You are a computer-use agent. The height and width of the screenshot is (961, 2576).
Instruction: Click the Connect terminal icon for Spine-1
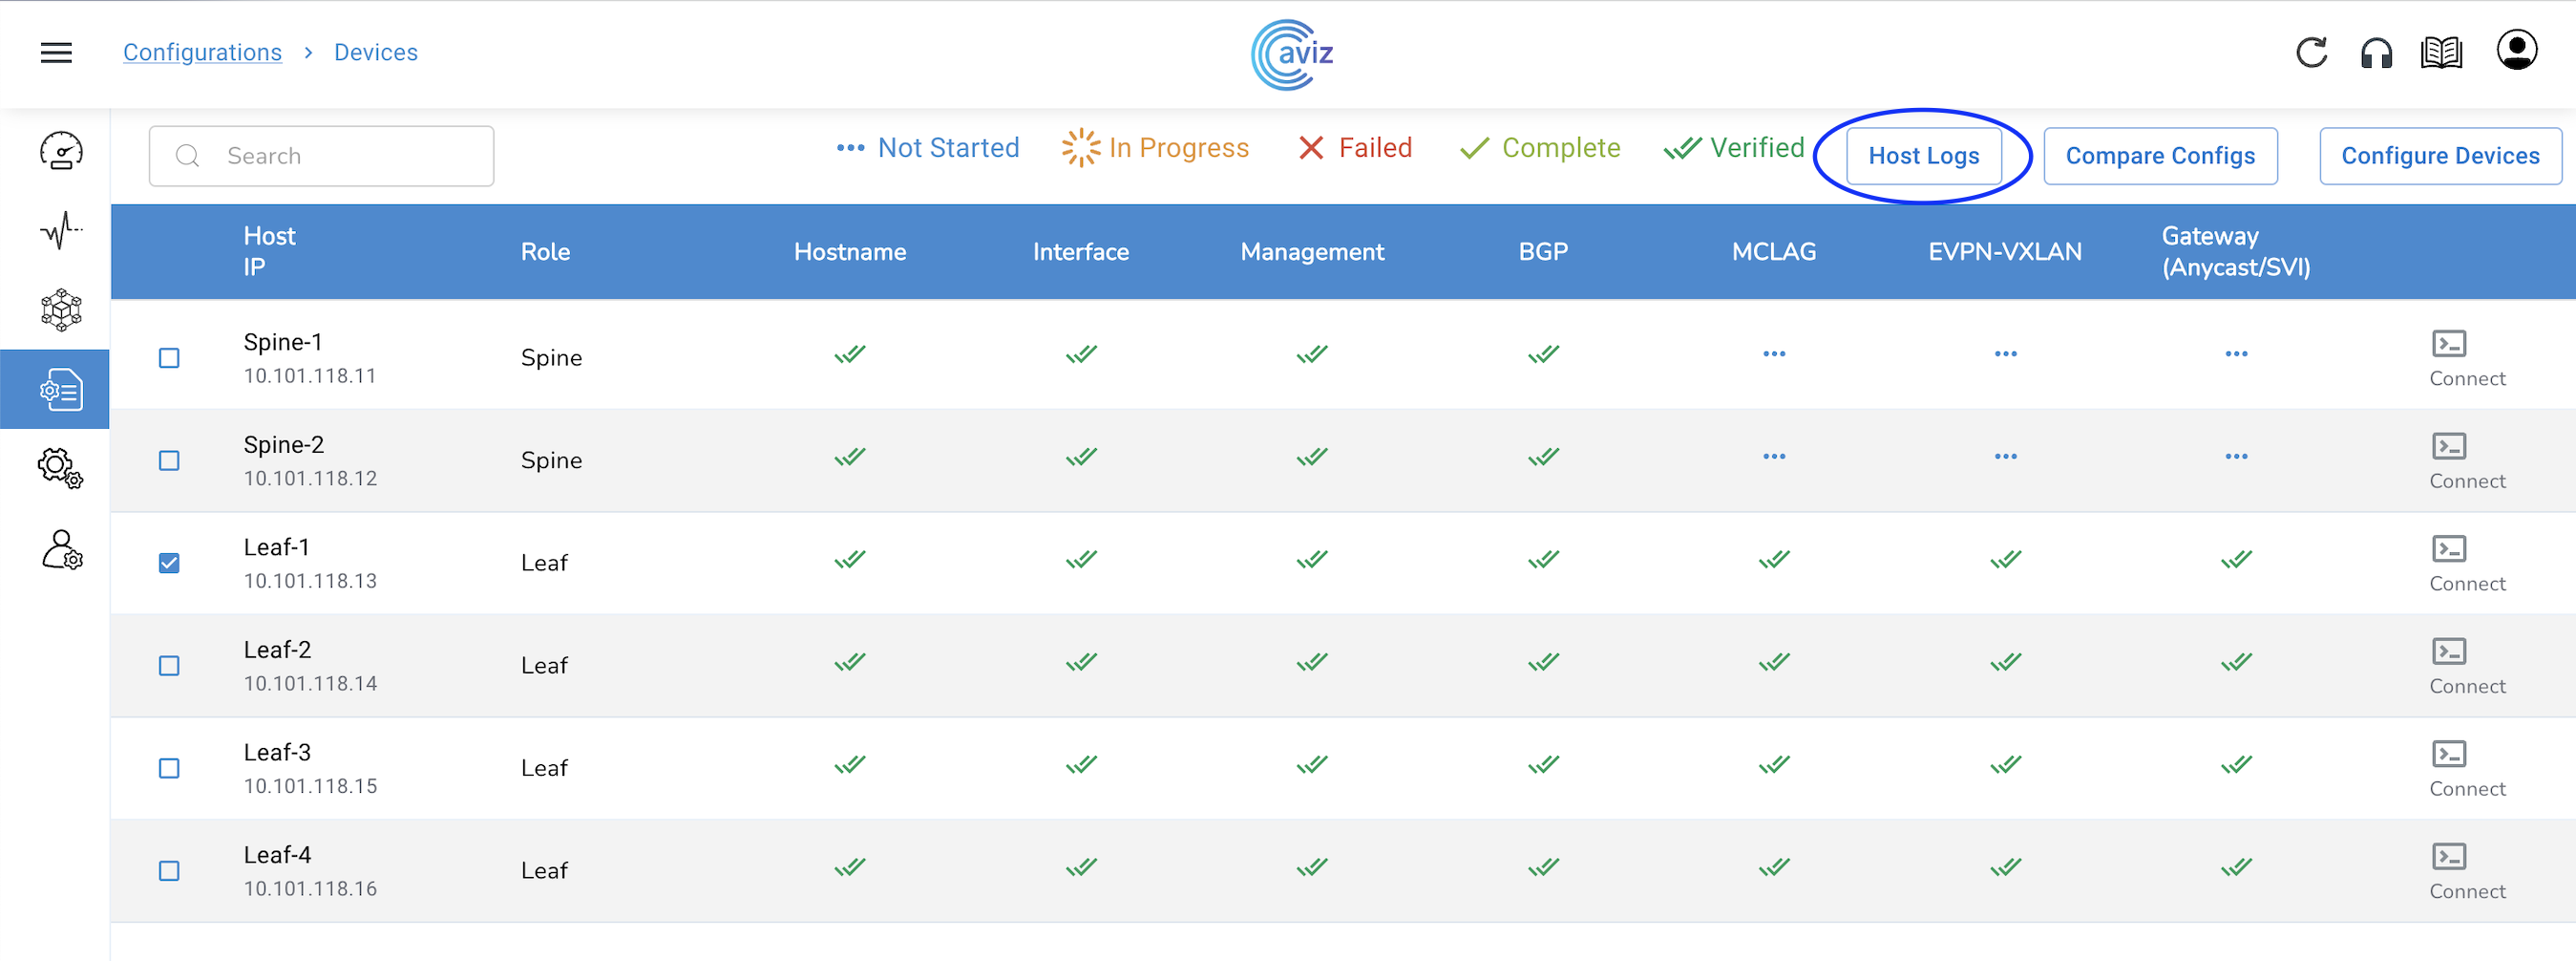2448,345
